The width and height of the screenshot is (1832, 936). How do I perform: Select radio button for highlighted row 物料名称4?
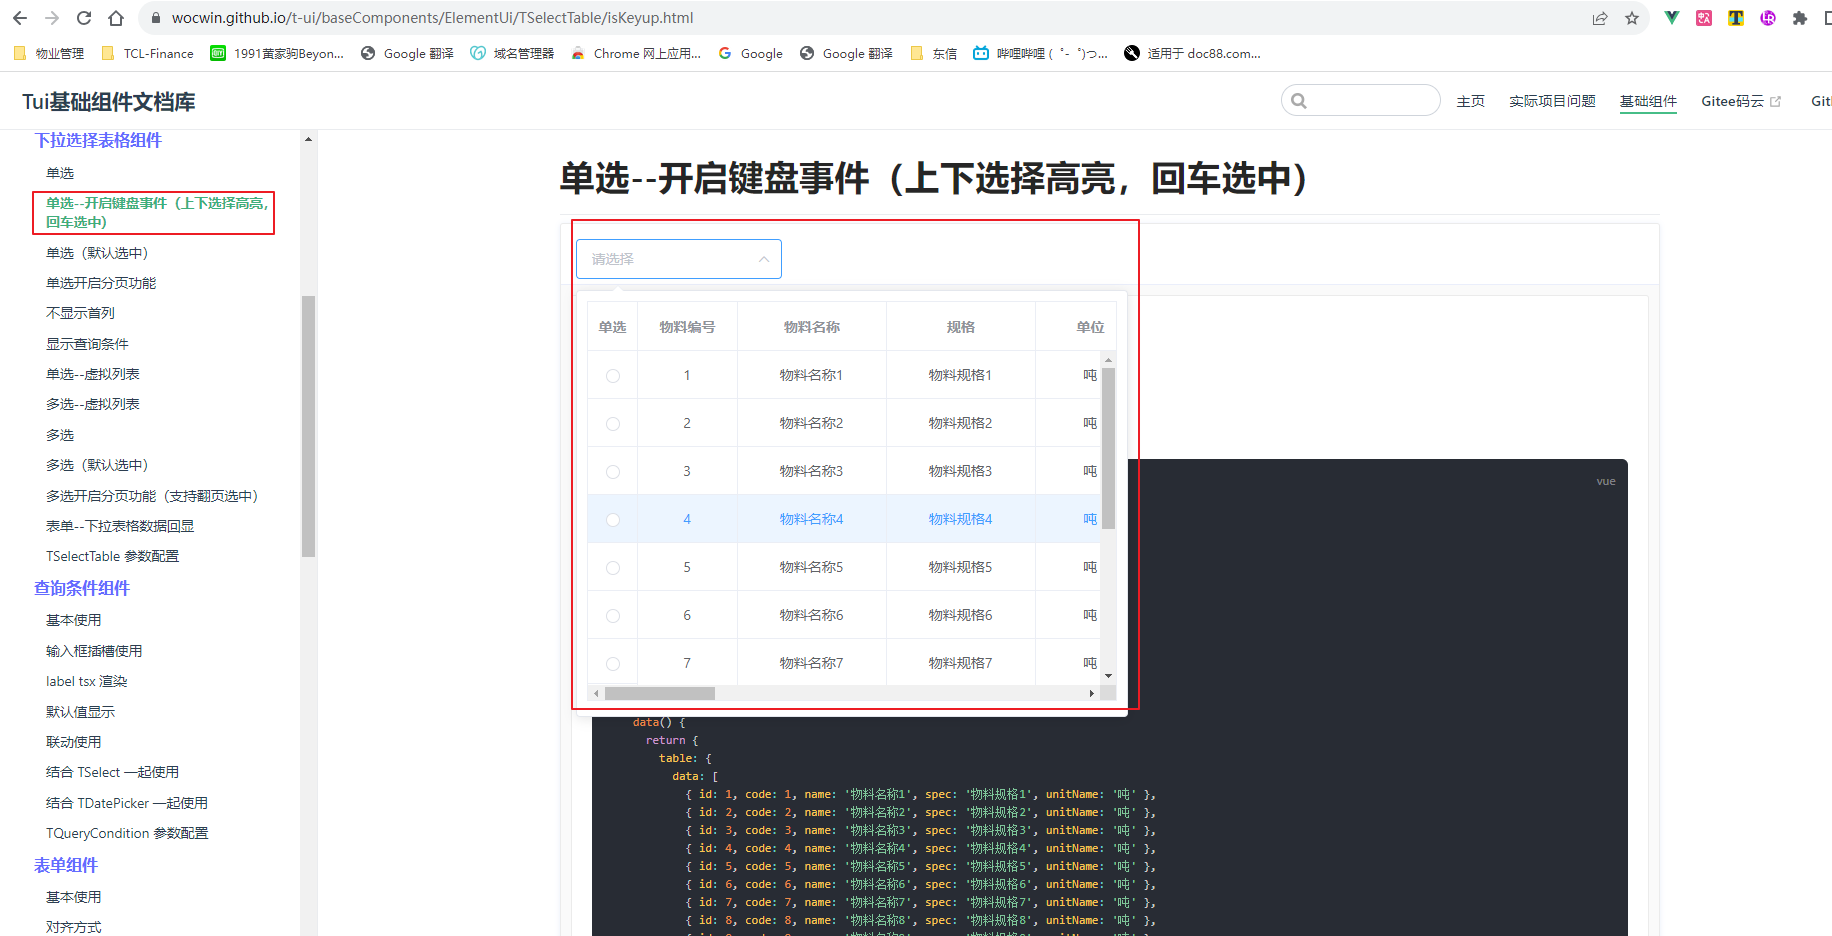point(613,520)
